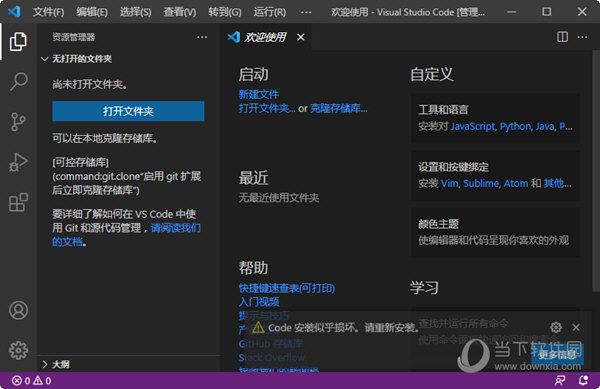Screen dimensions: 600x389
Task: Click the 无最近使用文件夹 text
Action: (279, 198)
